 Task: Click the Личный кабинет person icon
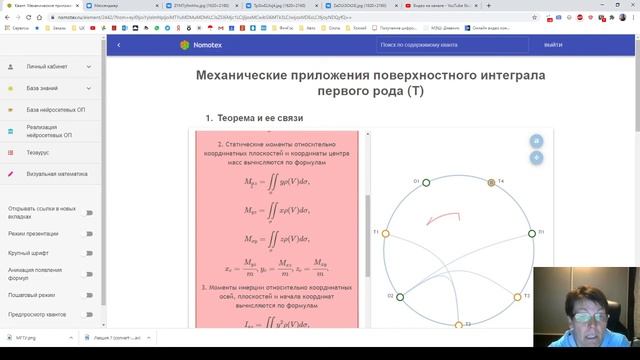[x=11, y=67]
